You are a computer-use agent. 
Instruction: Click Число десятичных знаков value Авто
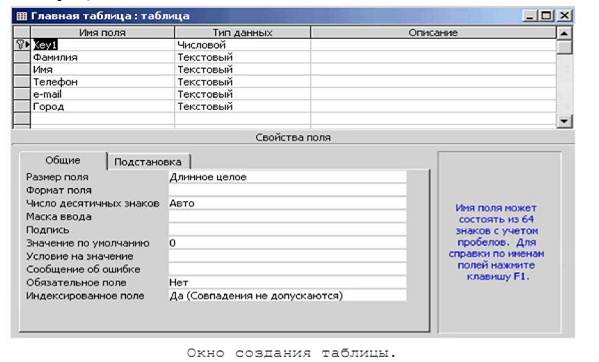point(287,203)
